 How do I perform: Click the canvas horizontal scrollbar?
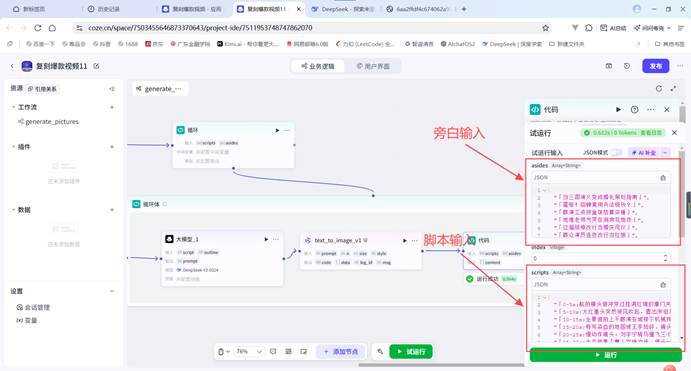coord(441,365)
